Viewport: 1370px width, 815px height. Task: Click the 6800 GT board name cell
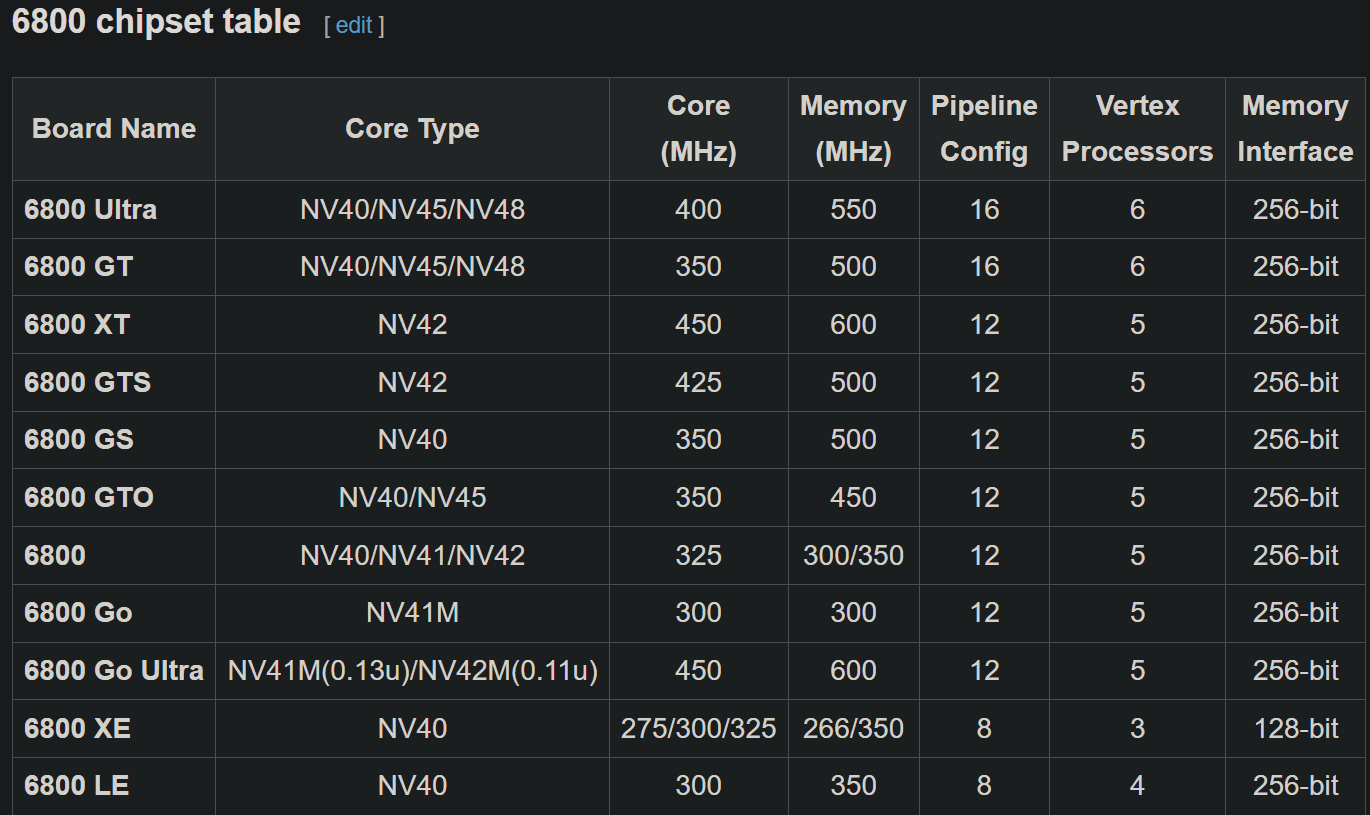78,267
